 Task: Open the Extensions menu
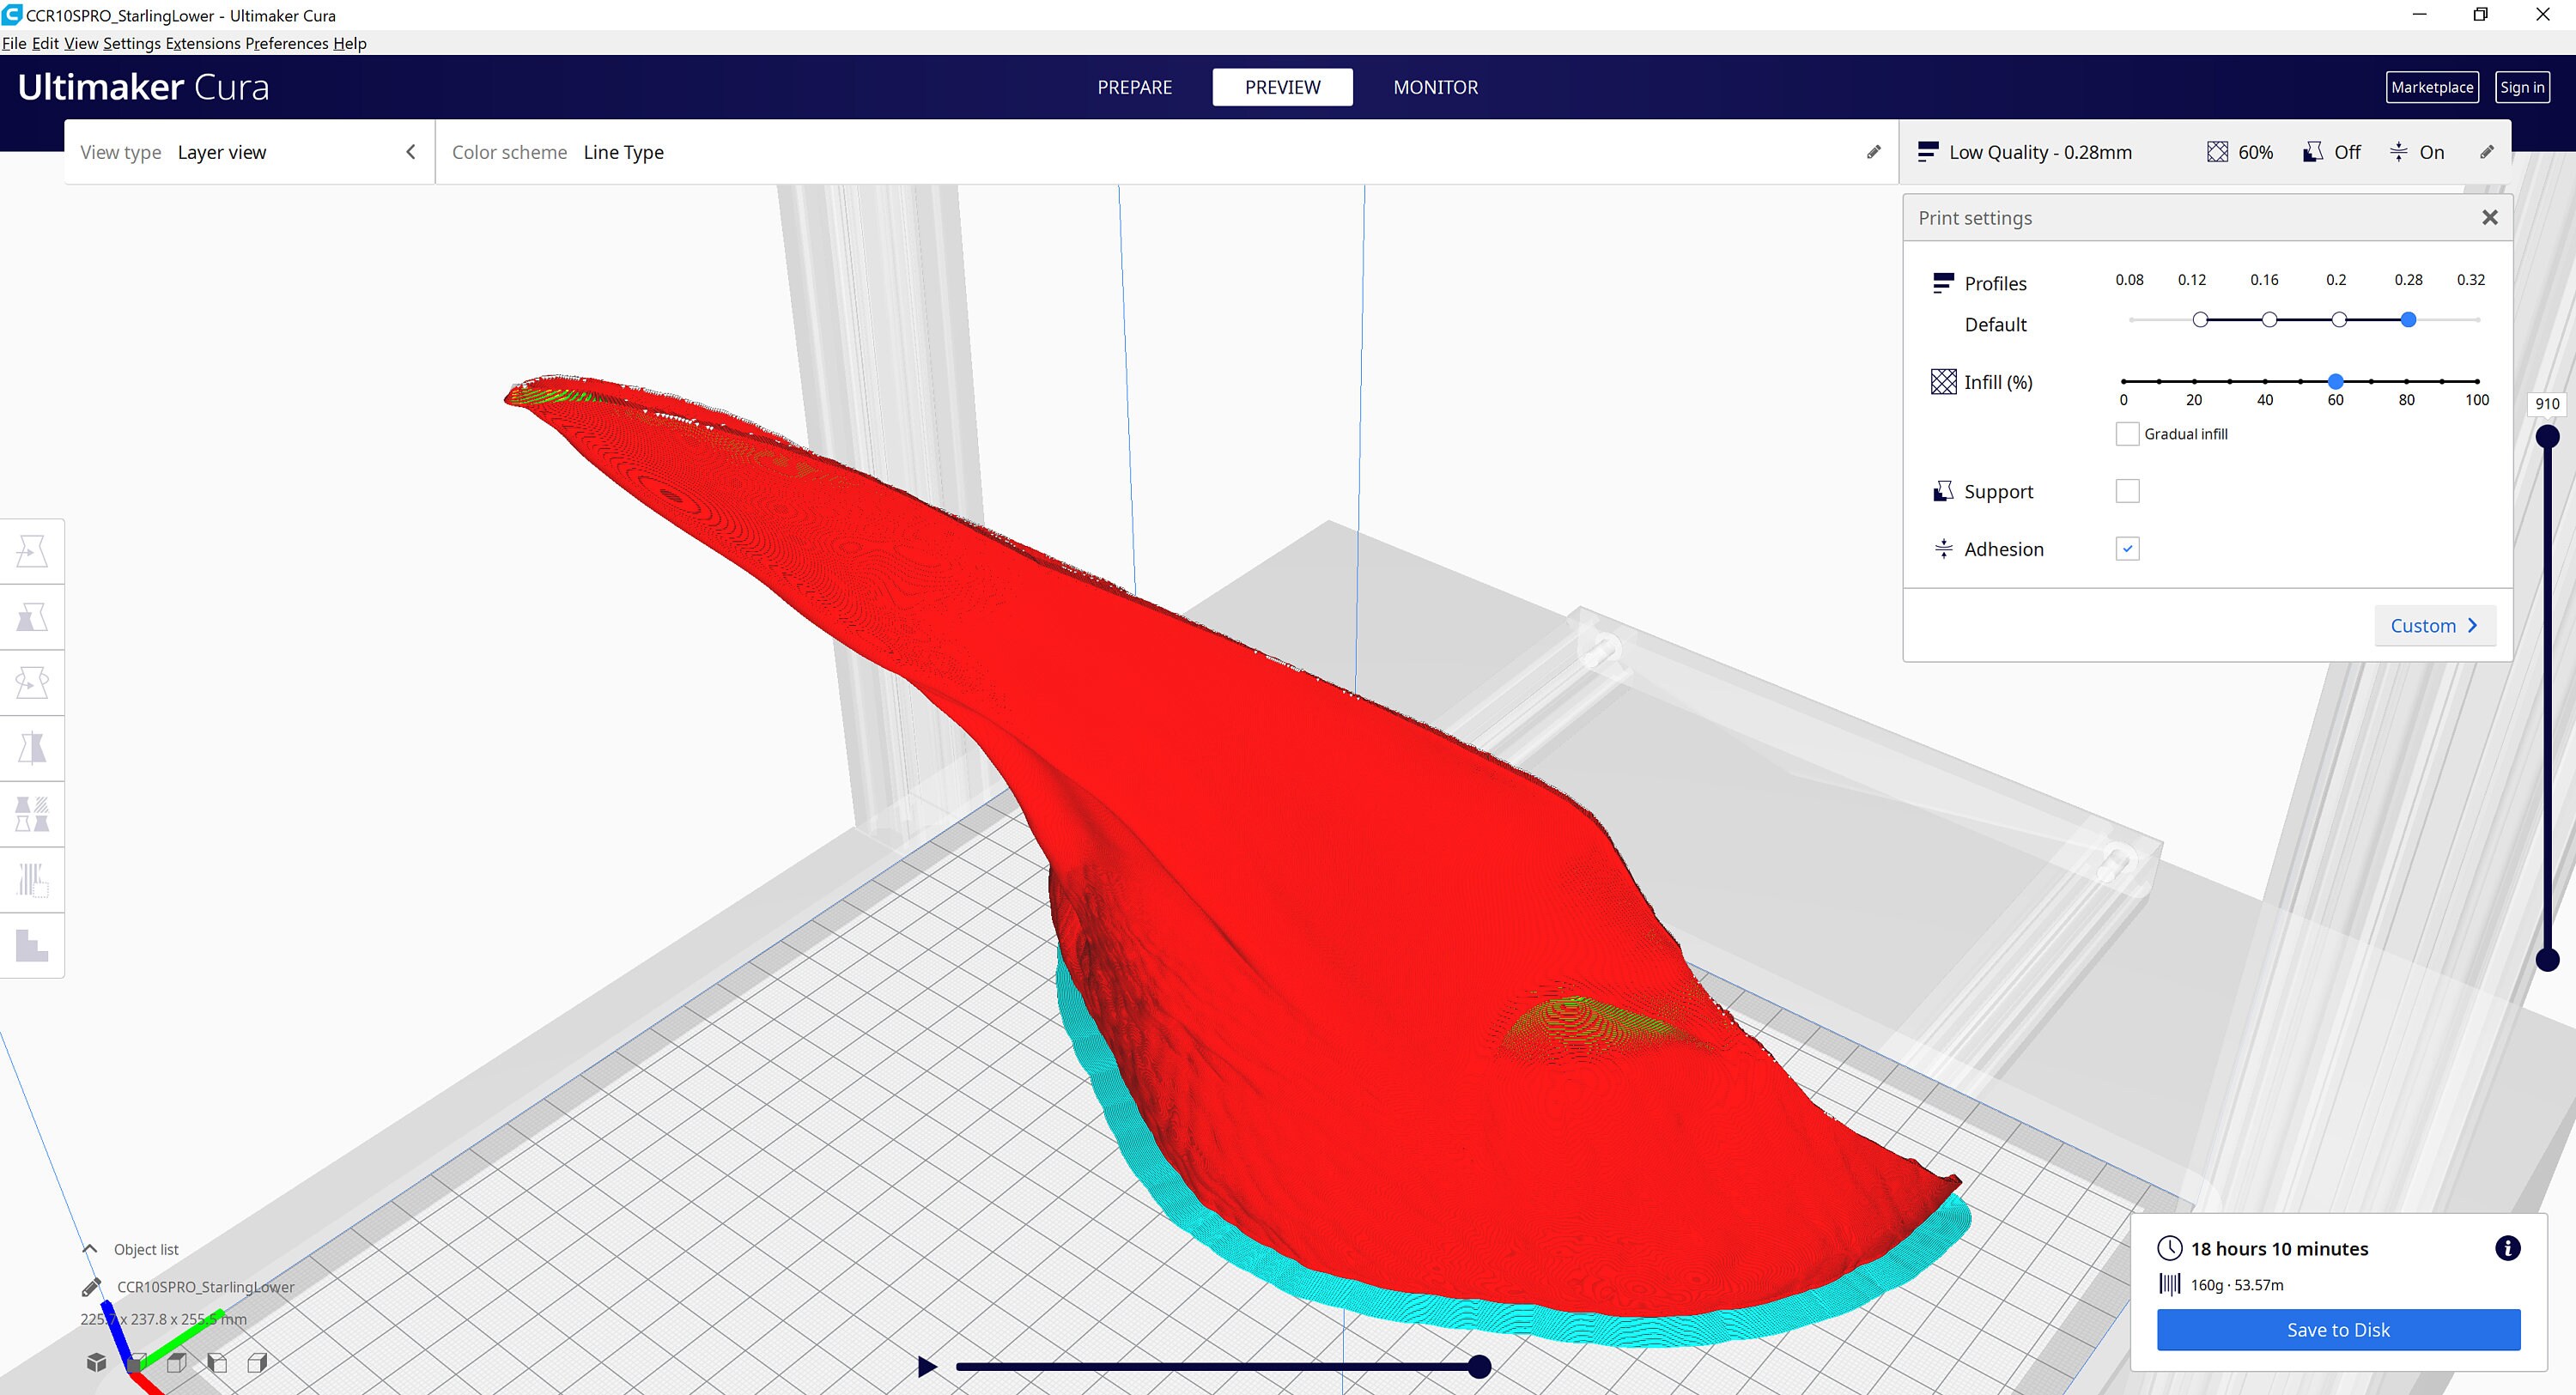pos(204,43)
